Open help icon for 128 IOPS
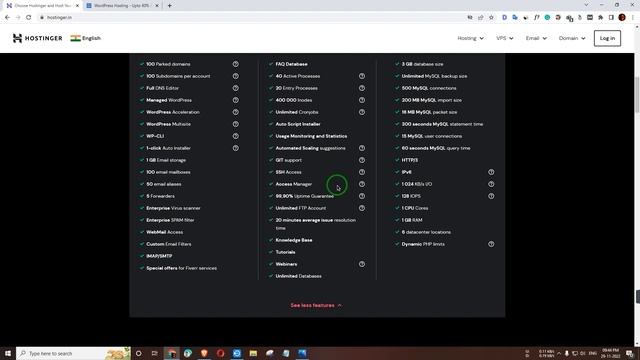This screenshot has width=640, height=360. pos(491,196)
